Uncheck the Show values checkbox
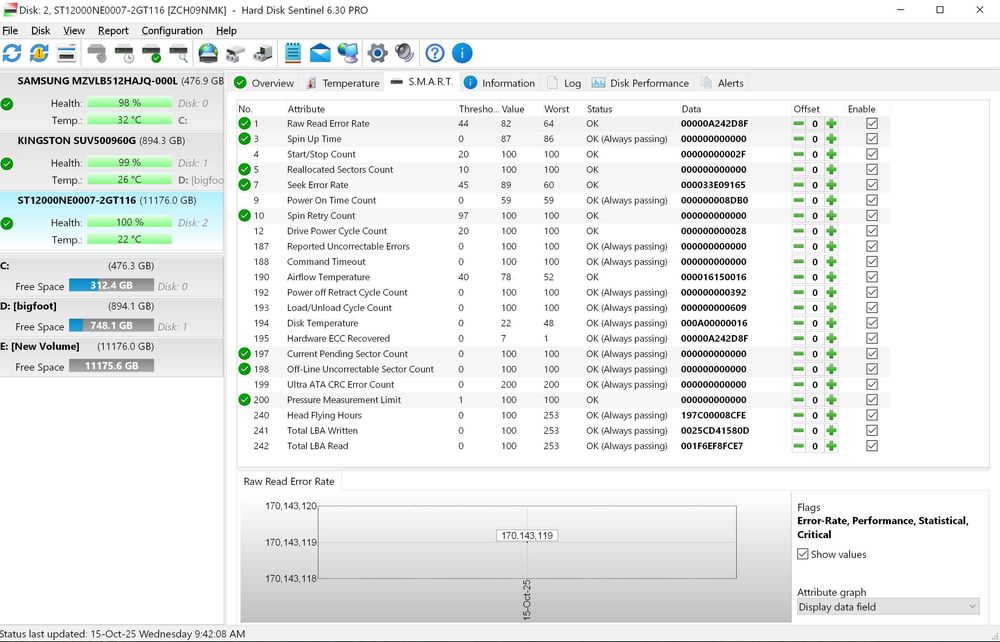 tap(803, 554)
